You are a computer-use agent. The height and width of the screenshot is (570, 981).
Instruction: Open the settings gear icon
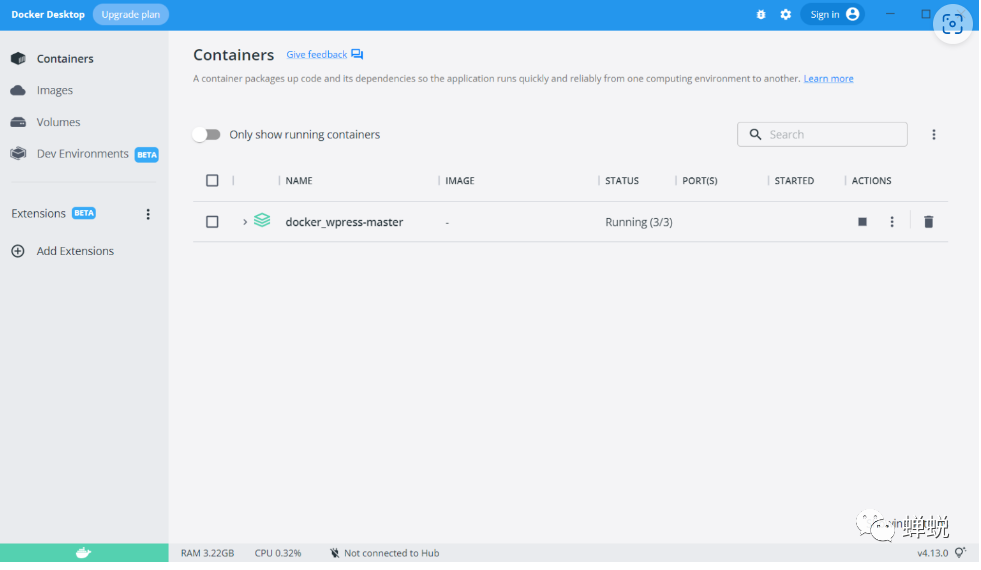pyautogui.click(x=786, y=15)
